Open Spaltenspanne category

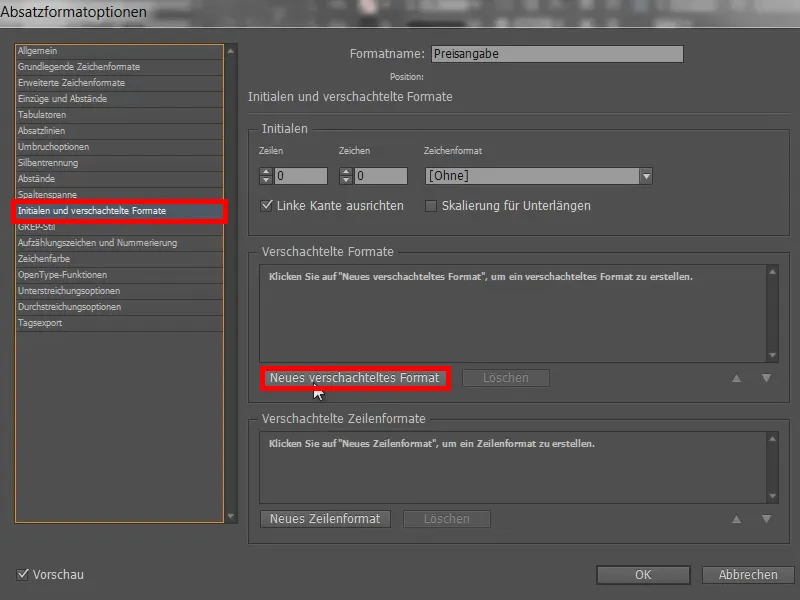(119, 194)
